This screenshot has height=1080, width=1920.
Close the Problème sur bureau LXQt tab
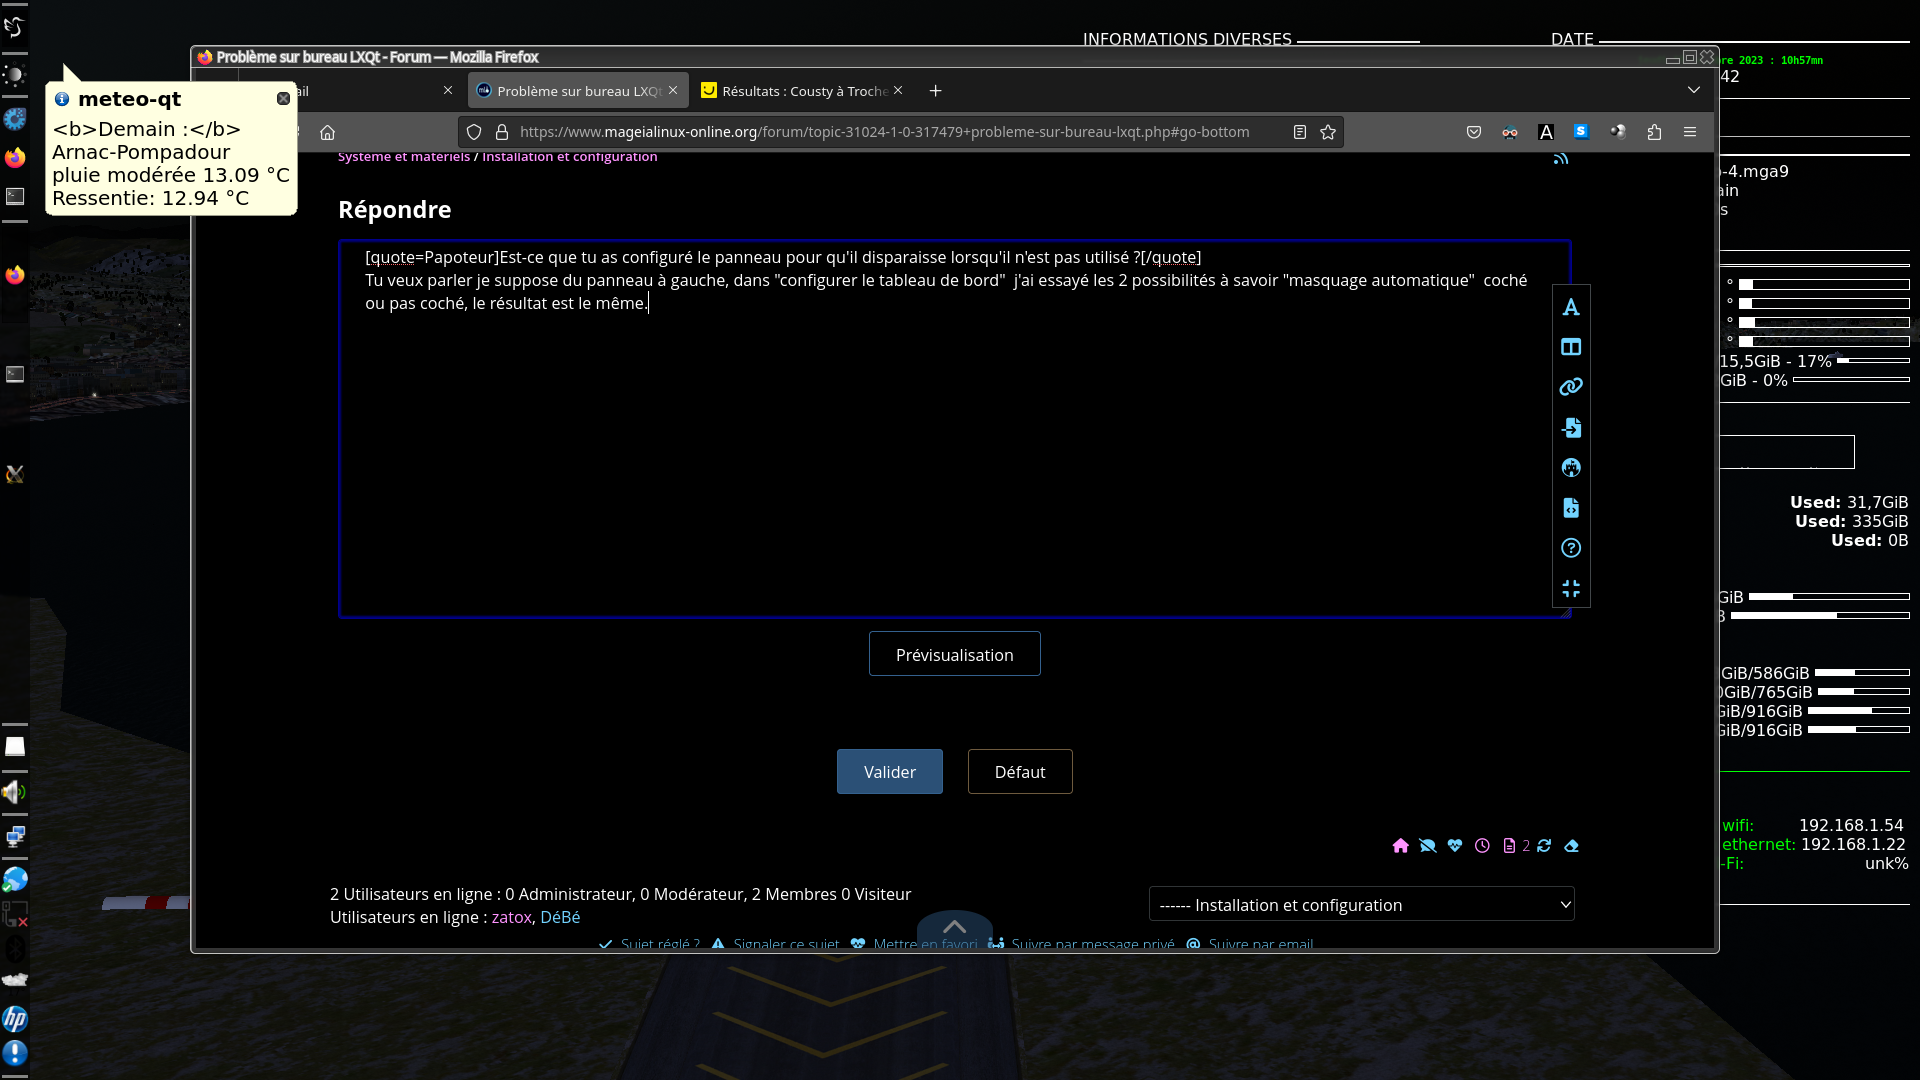[673, 90]
